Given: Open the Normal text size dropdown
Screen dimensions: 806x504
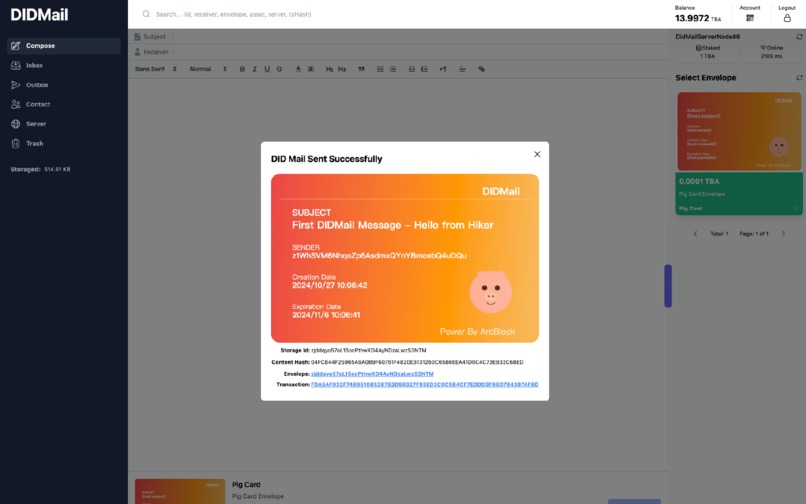Looking at the screenshot, I should (208, 69).
